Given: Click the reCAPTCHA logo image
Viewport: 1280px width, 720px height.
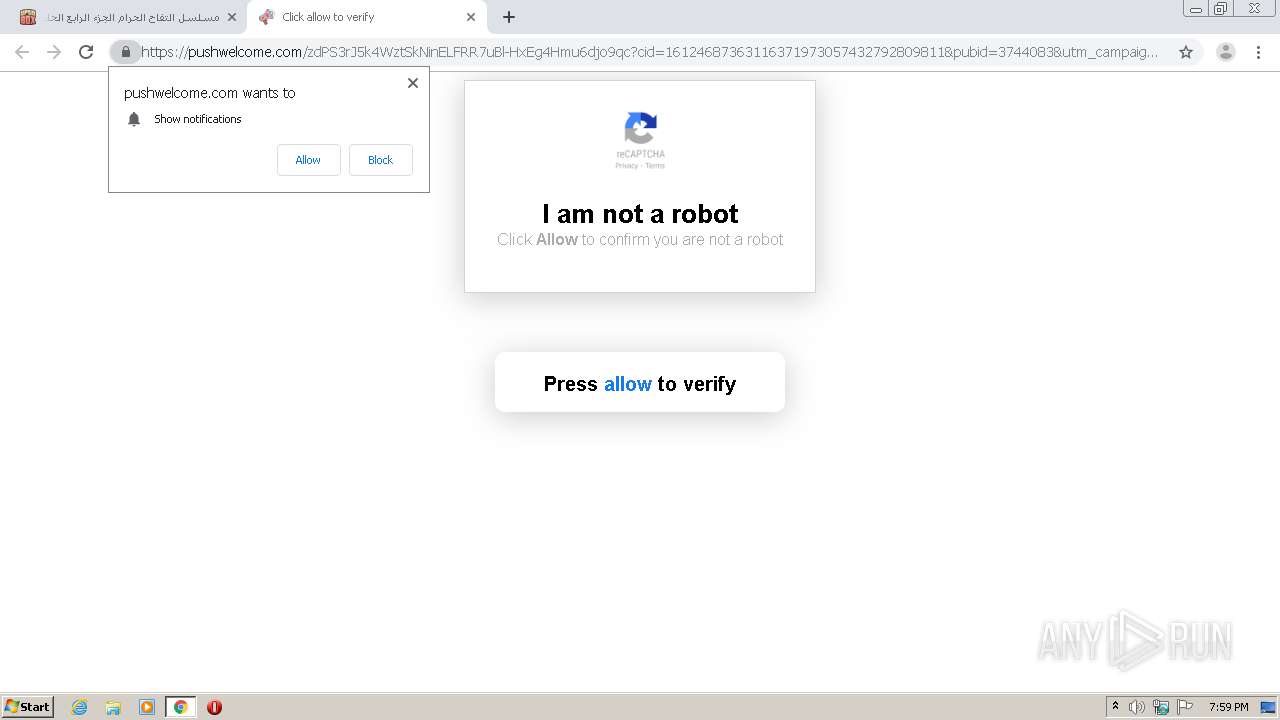Looking at the screenshot, I should [640, 129].
